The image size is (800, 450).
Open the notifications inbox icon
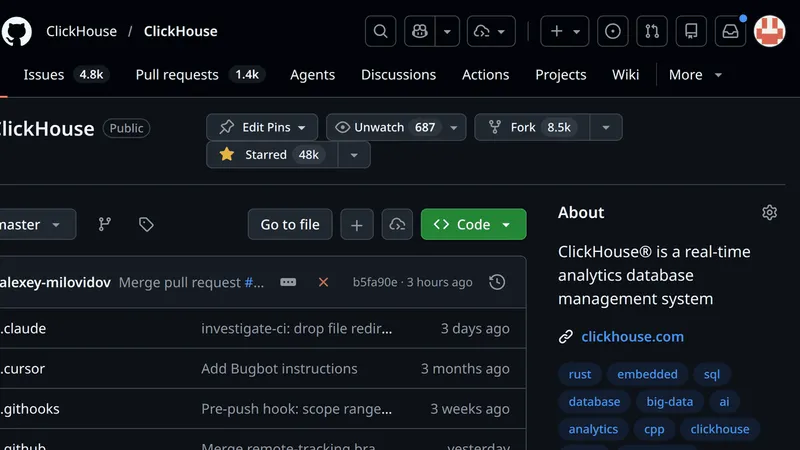(x=730, y=31)
